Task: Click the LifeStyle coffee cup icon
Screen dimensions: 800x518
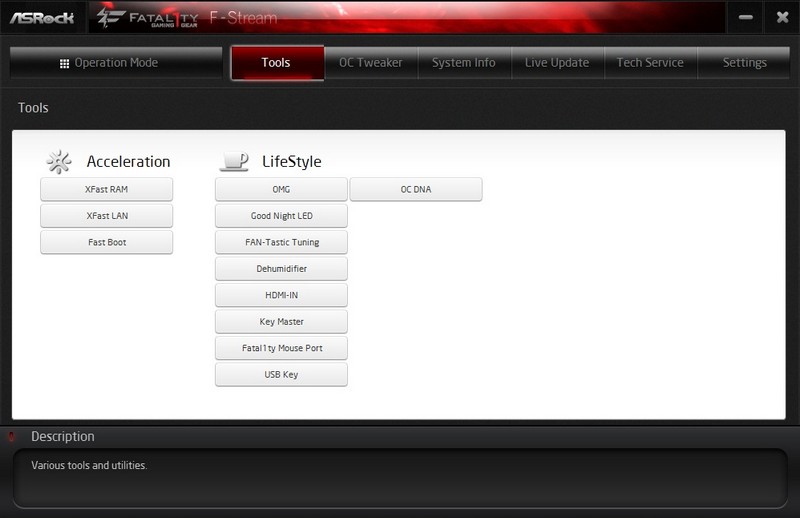Action: coord(234,162)
